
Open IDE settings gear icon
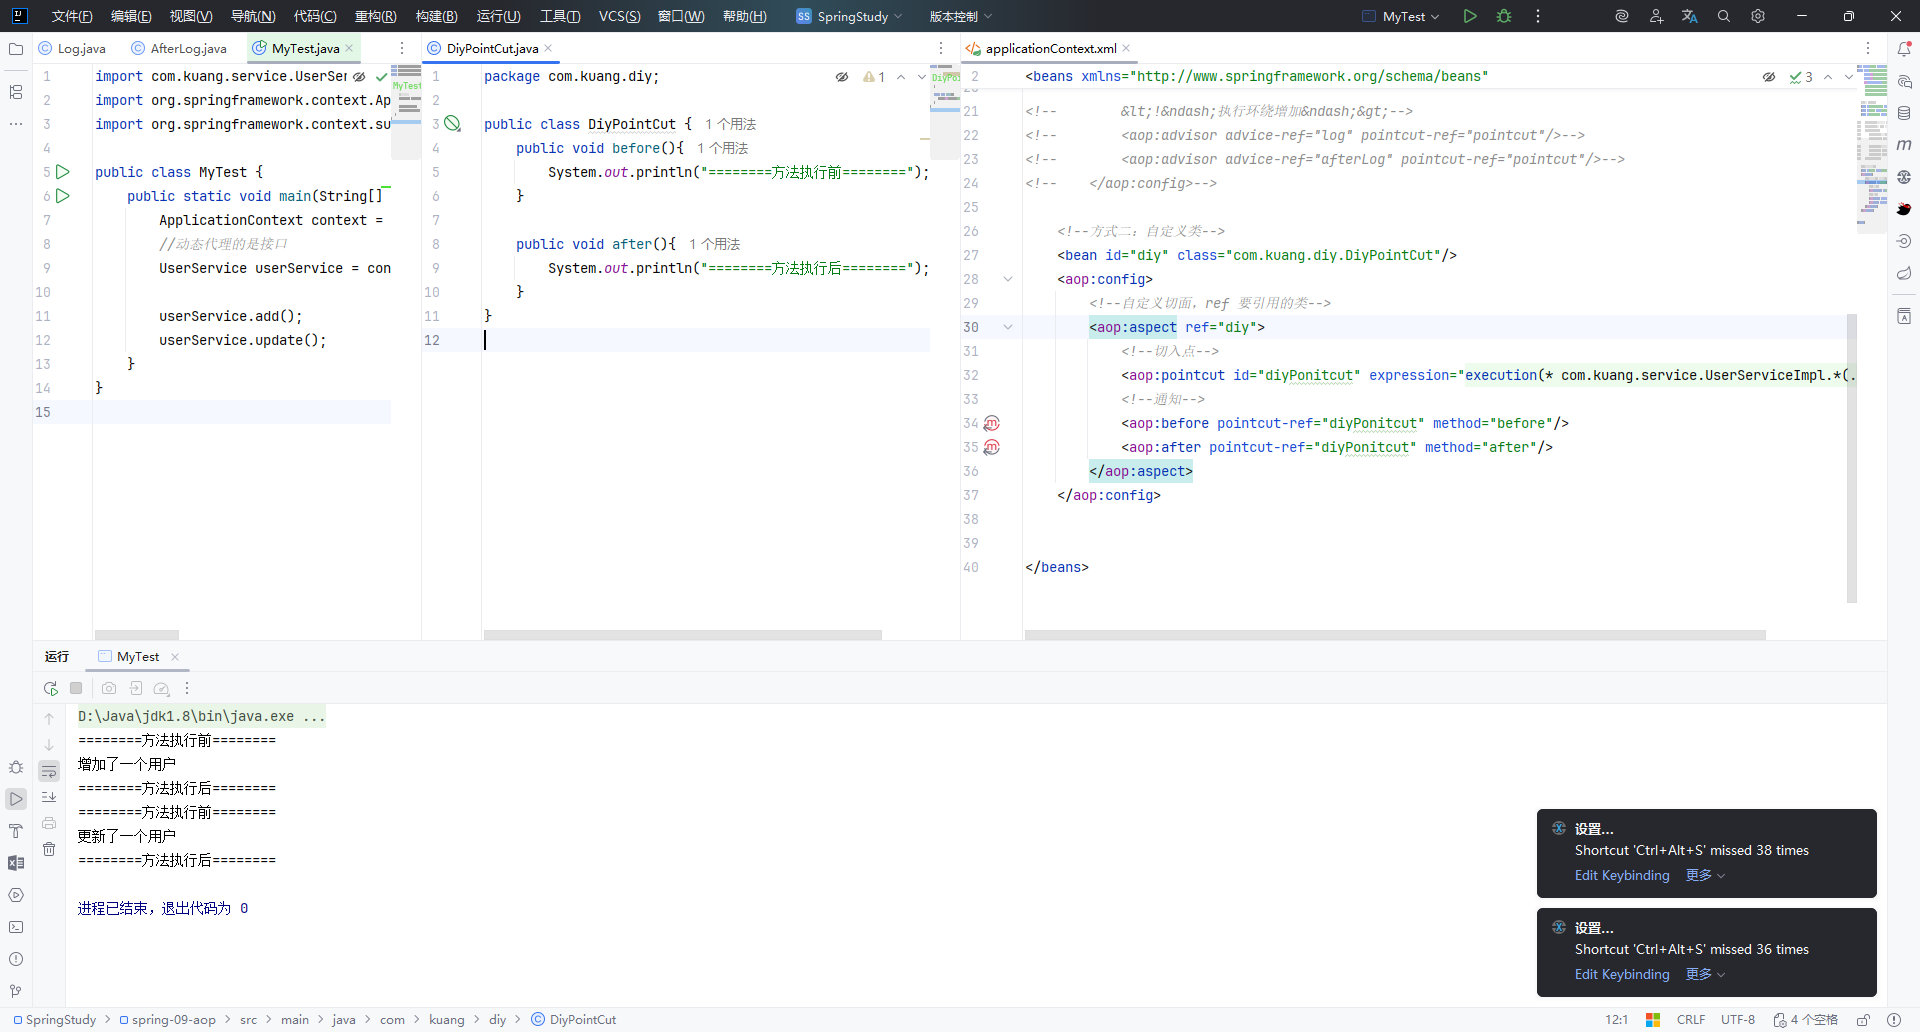pyautogui.click(x=1757, y=16)
